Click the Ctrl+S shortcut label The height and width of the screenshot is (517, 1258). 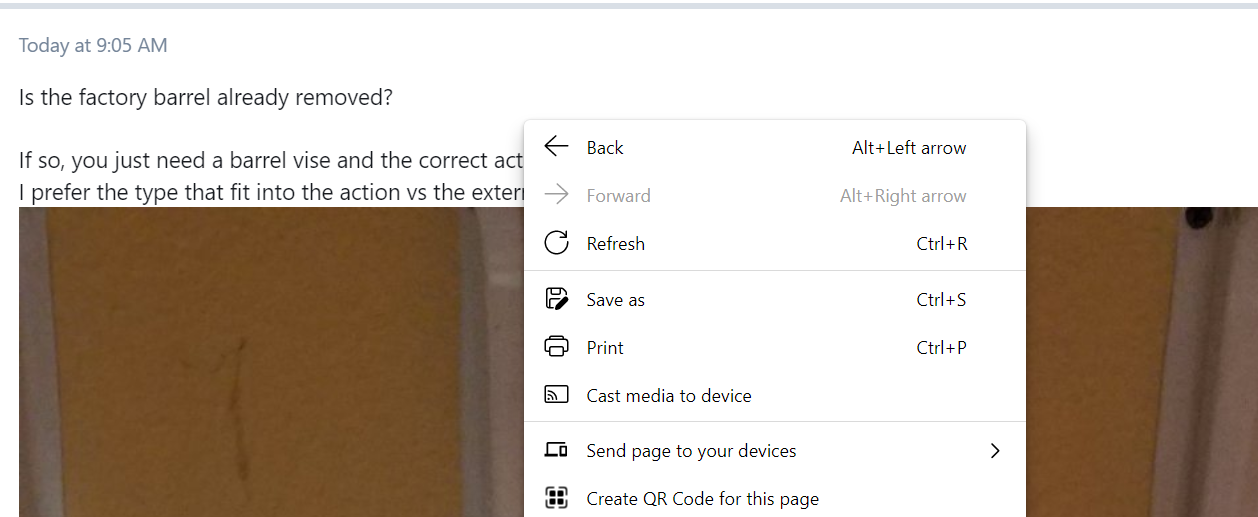pos(941,299)
